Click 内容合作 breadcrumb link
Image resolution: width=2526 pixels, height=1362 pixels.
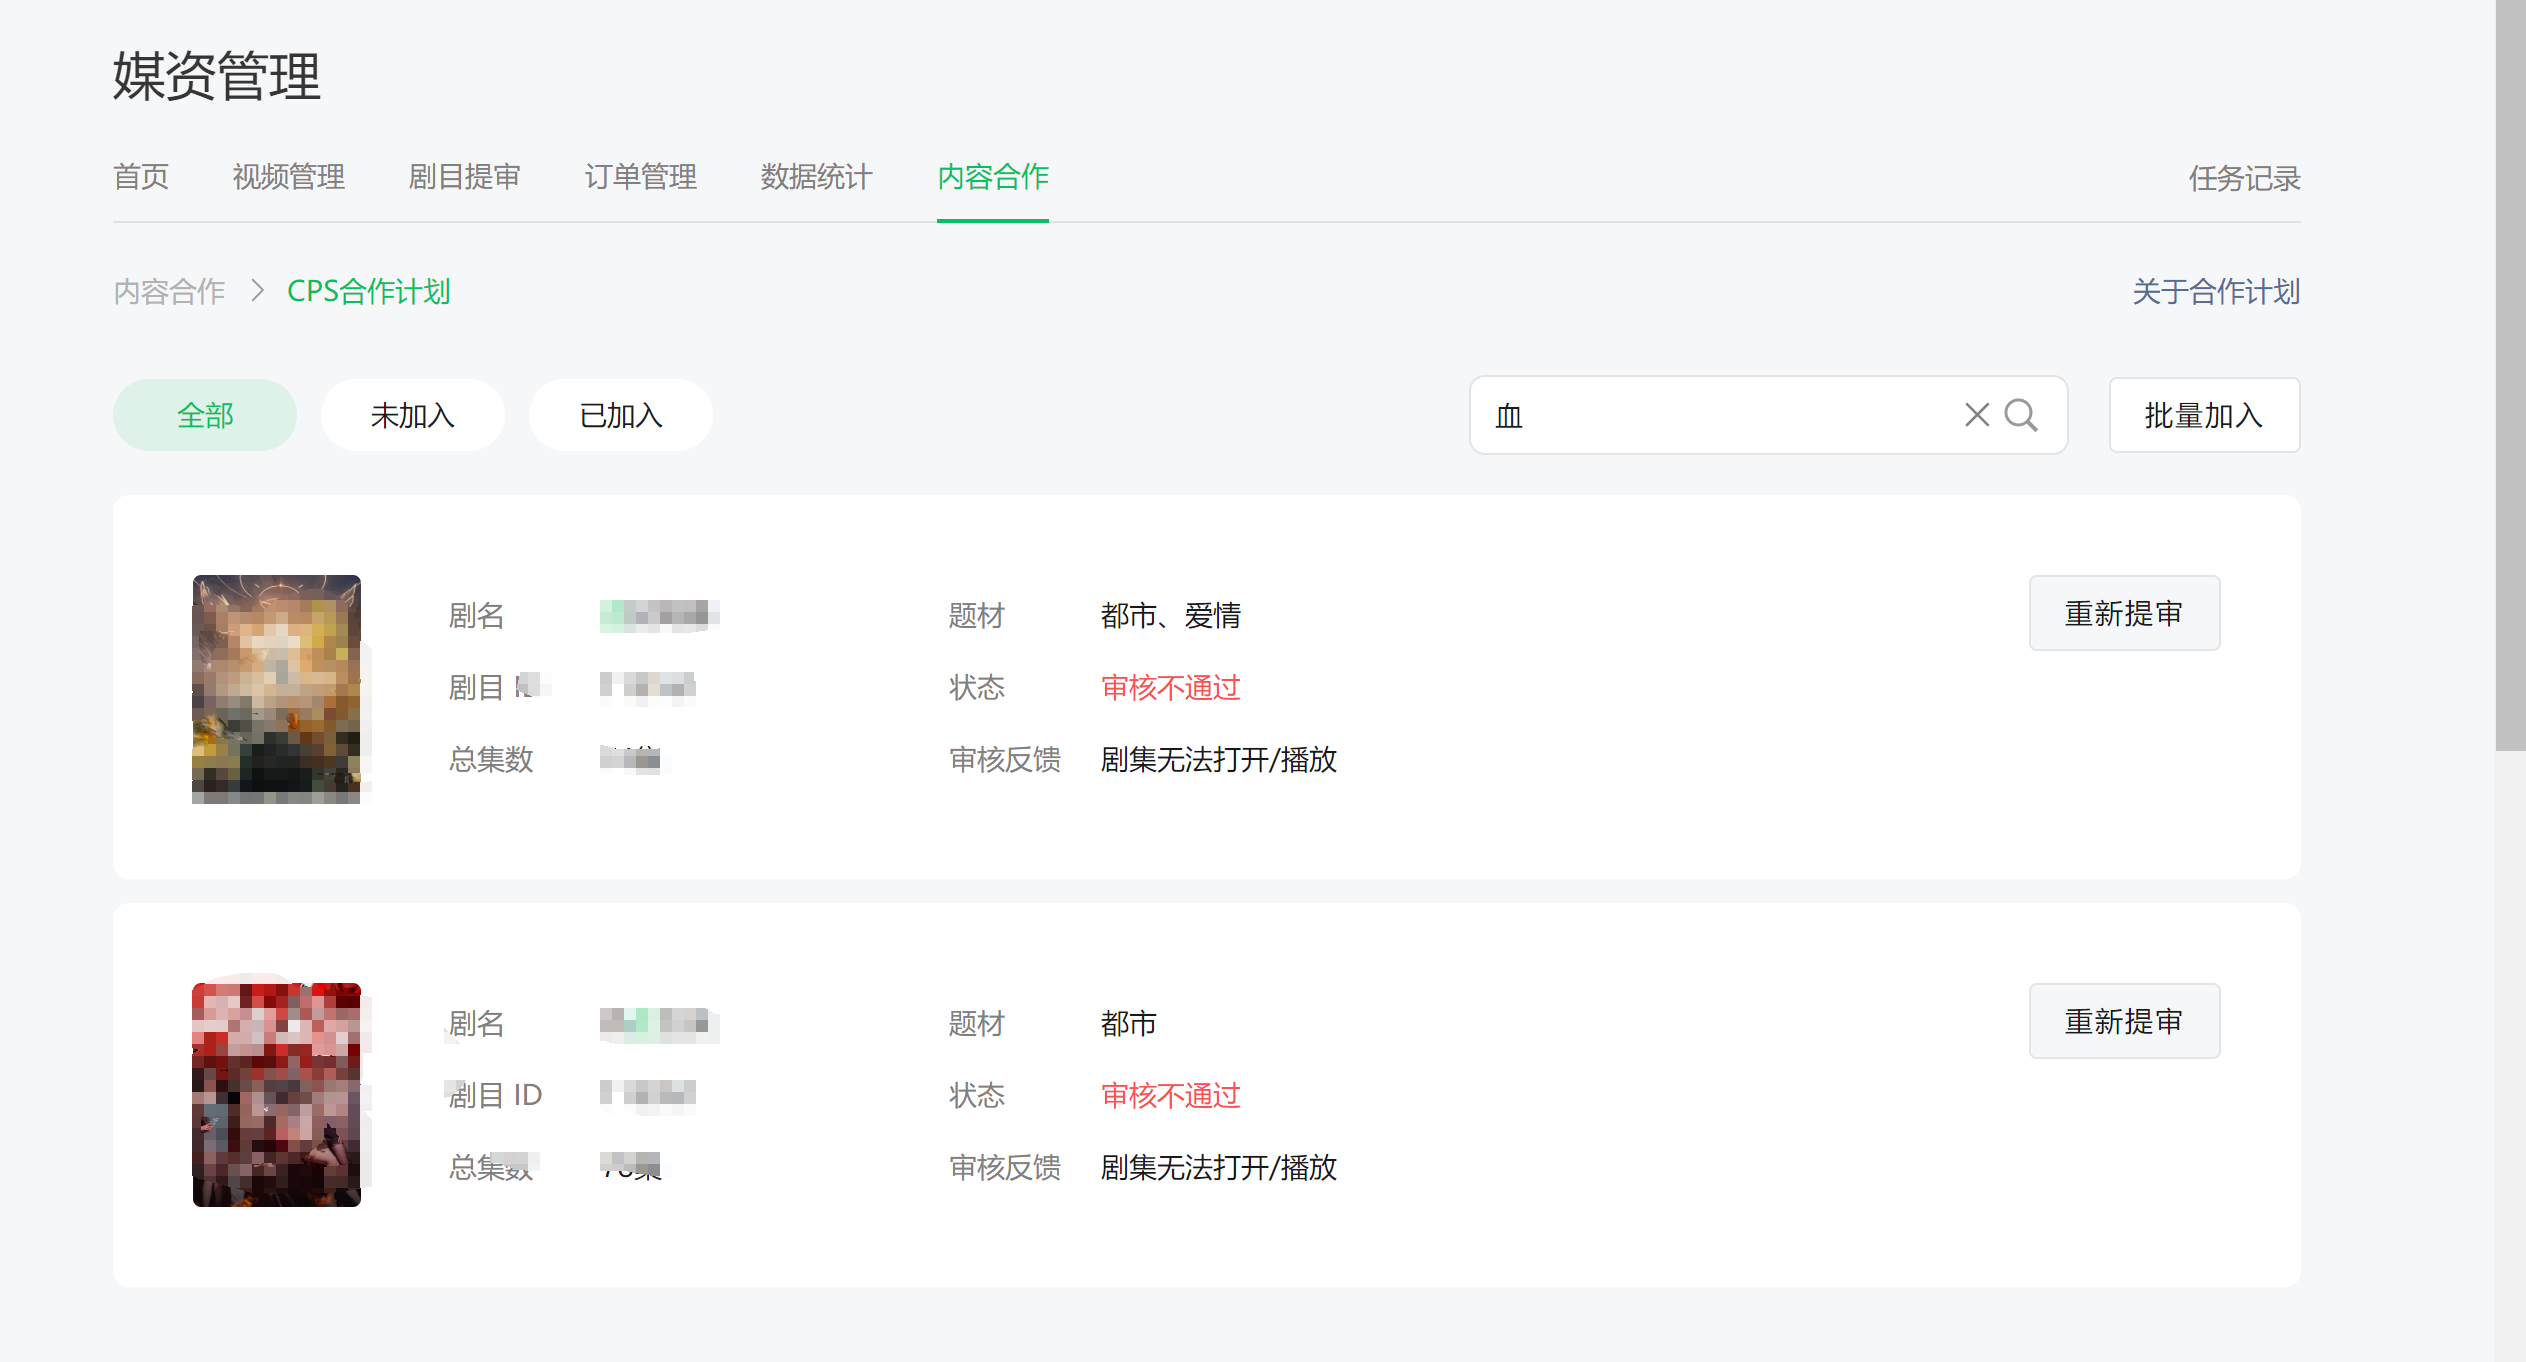(x=169, y=291)
